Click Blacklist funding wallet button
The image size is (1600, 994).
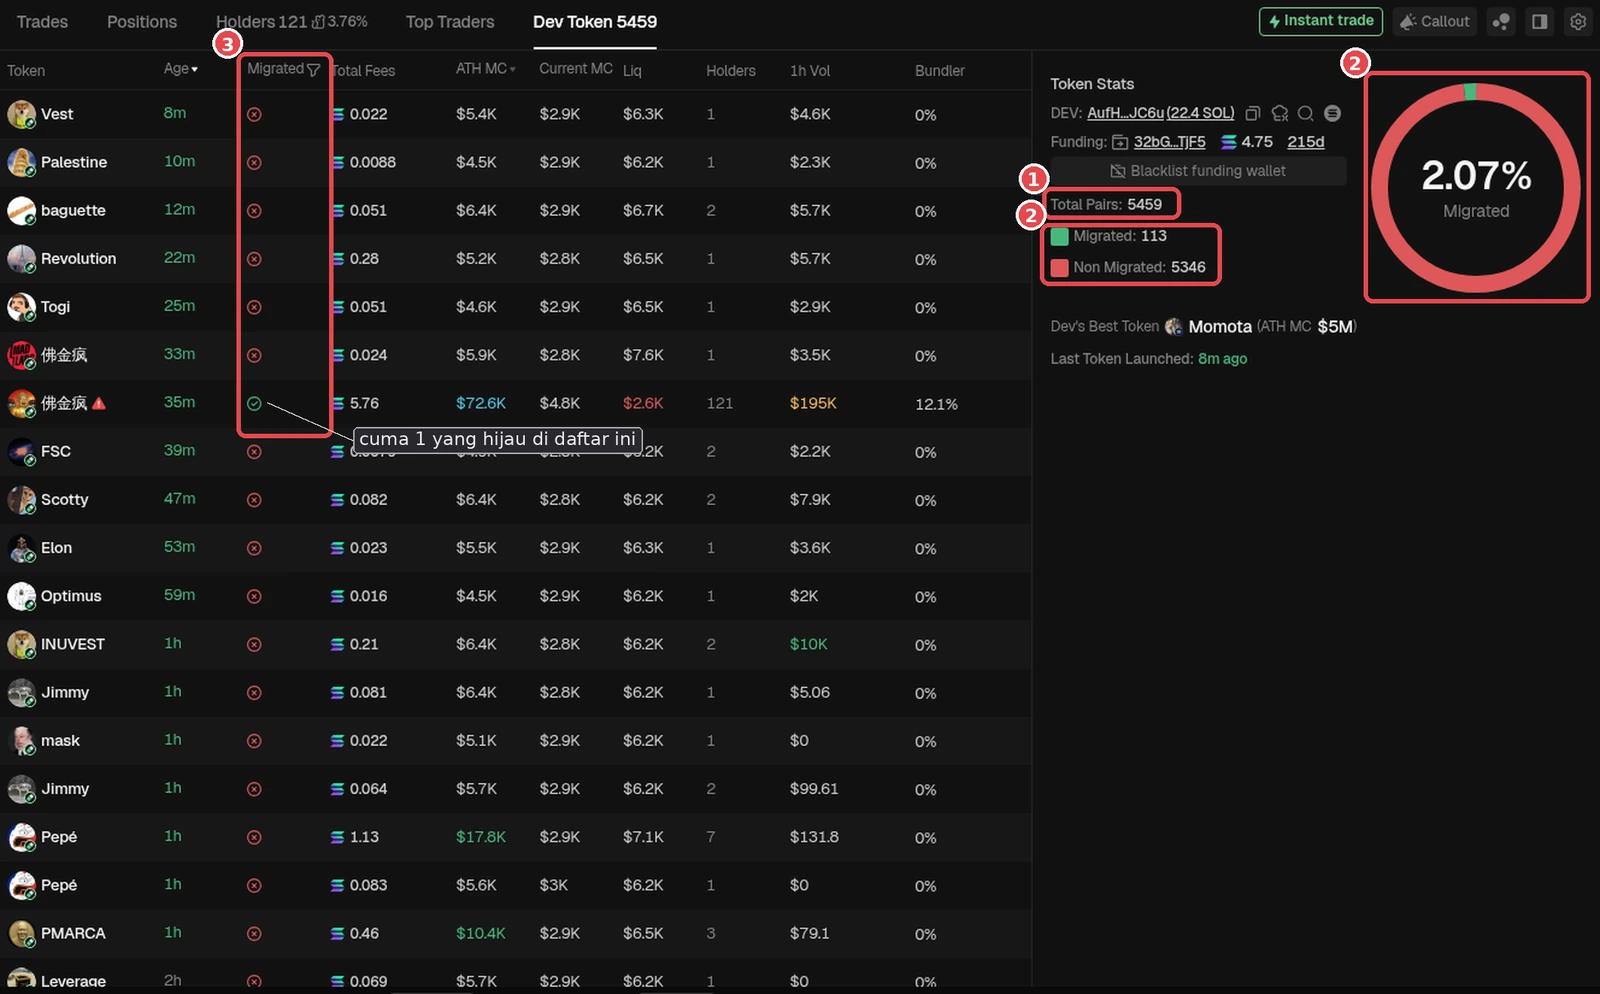pyautogui.click(x=1198, y=171)
